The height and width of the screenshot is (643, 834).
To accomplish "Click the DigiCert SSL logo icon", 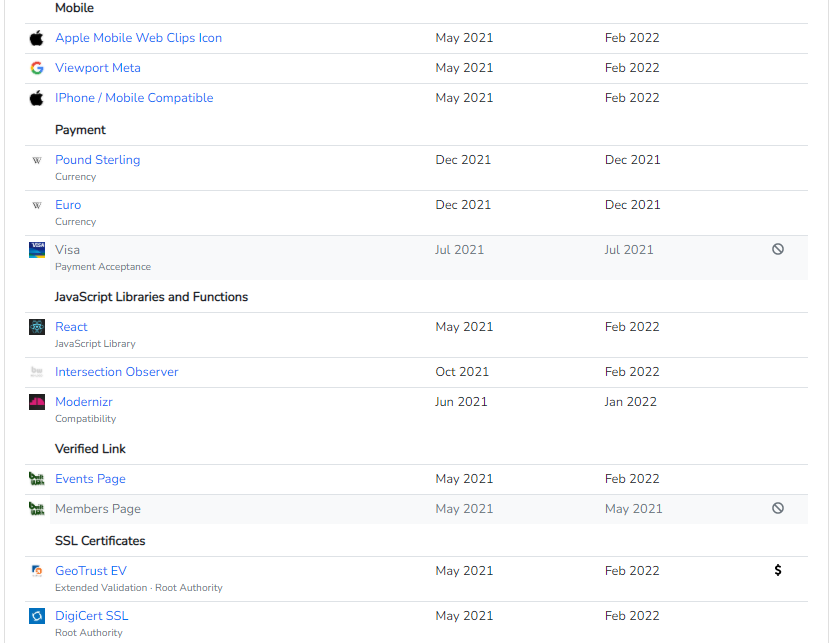I will point(37,616).
